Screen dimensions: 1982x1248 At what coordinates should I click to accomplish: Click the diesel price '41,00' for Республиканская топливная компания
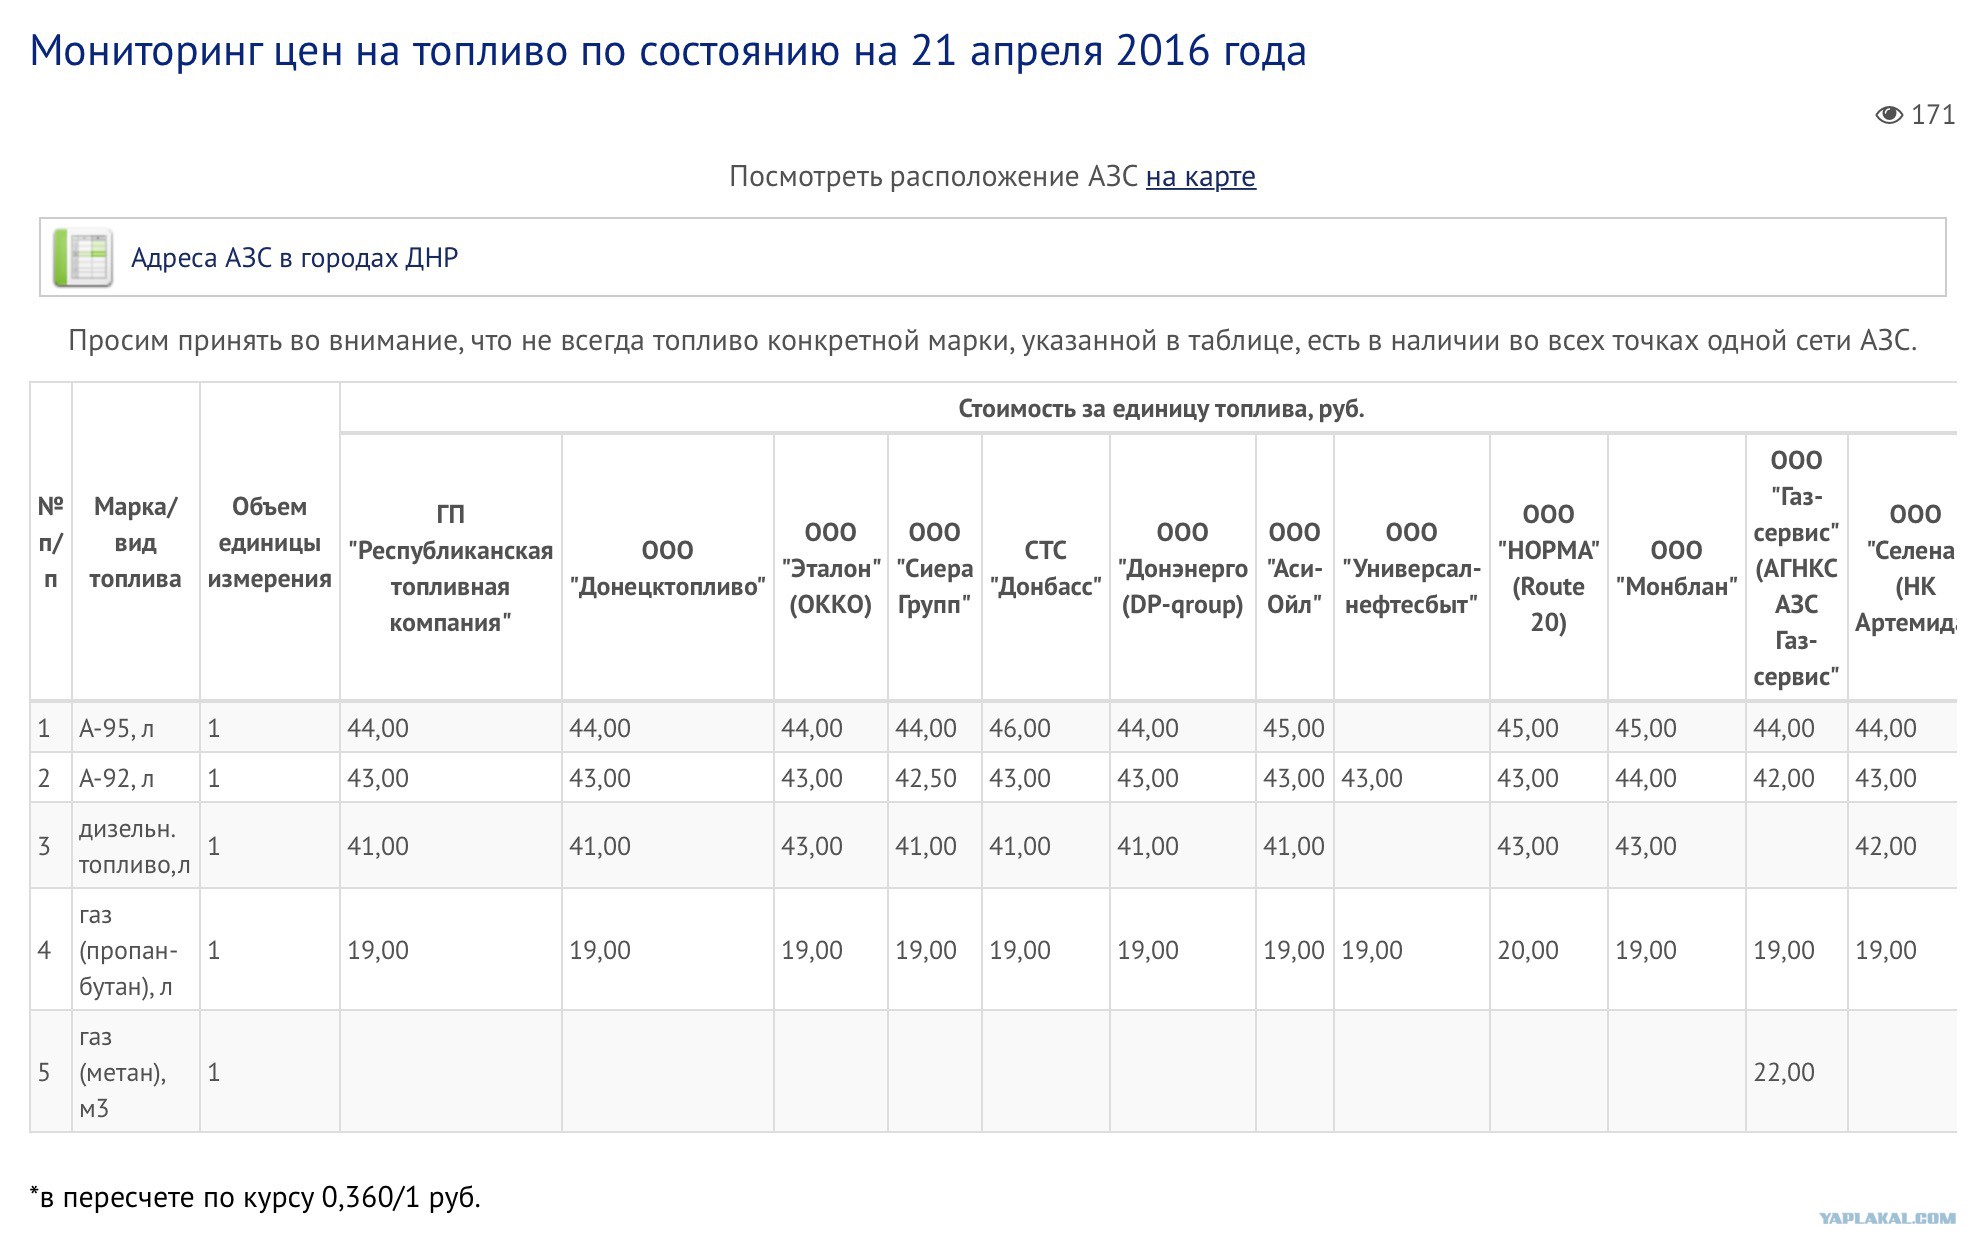pos(378,846)
